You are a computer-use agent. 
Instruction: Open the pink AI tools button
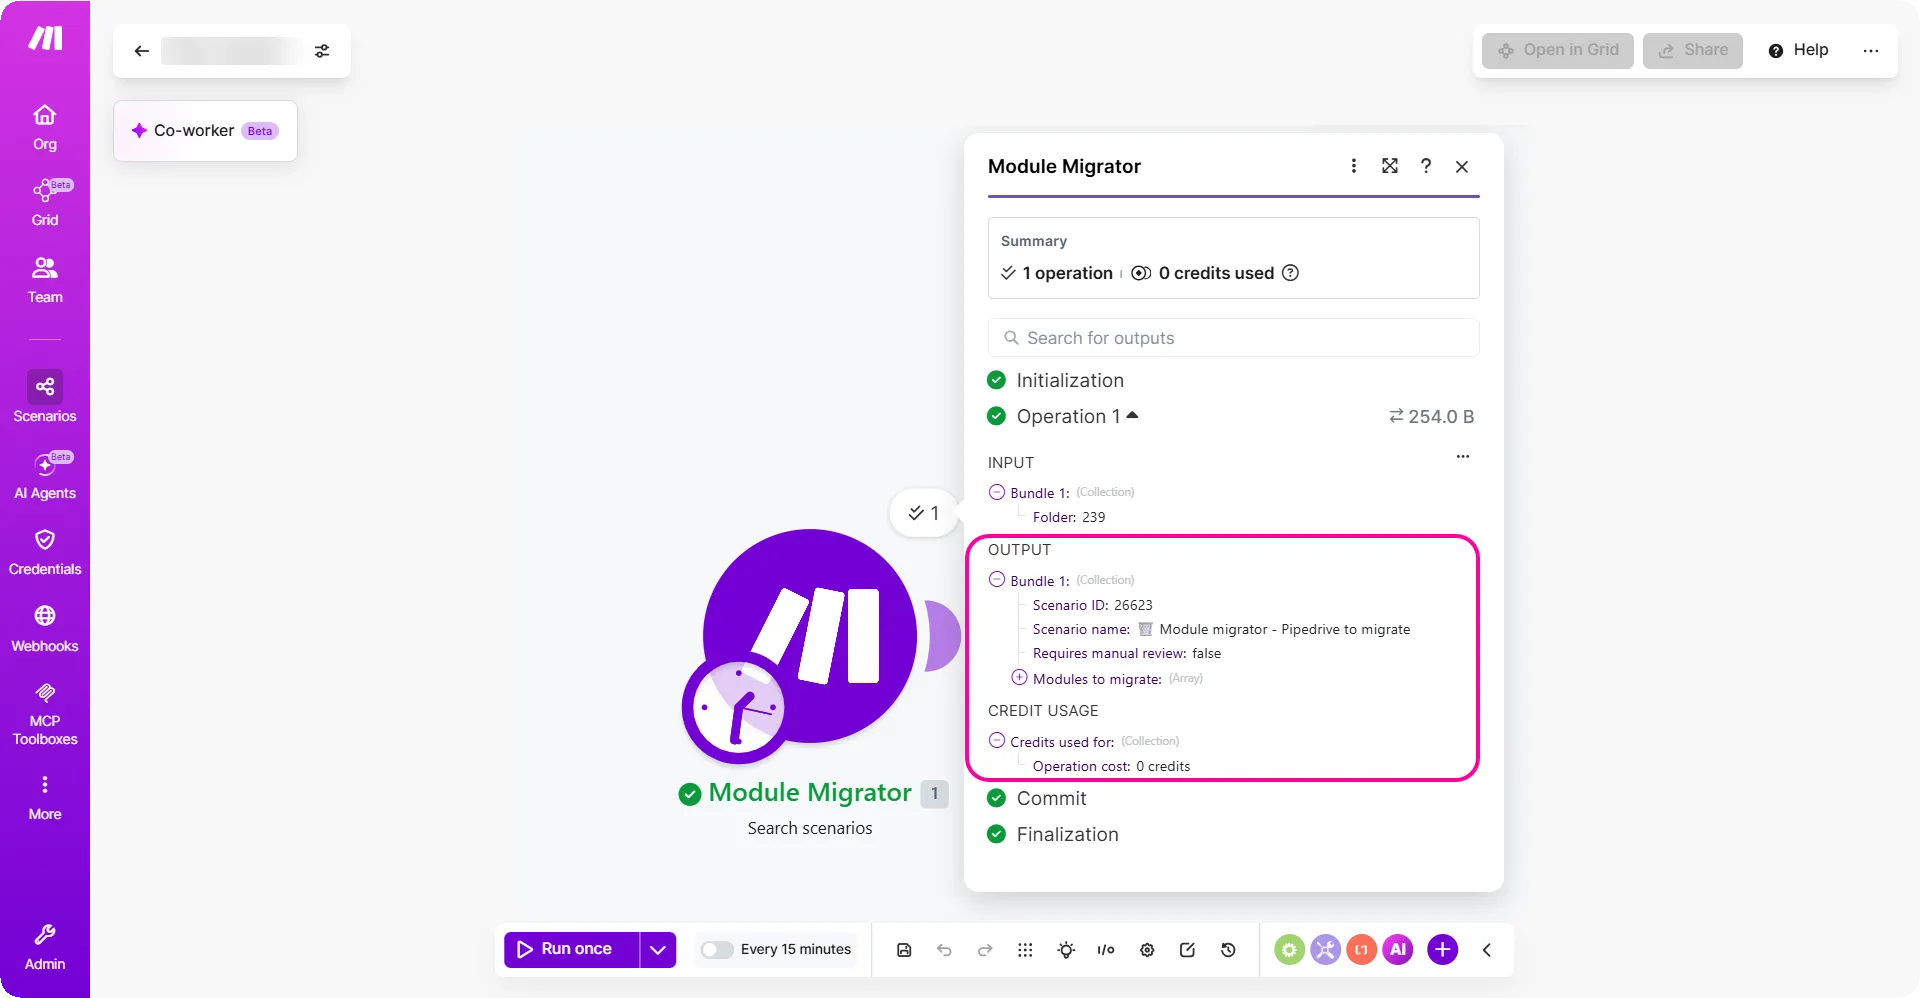pyautogui.click(x=1398, y=950)
